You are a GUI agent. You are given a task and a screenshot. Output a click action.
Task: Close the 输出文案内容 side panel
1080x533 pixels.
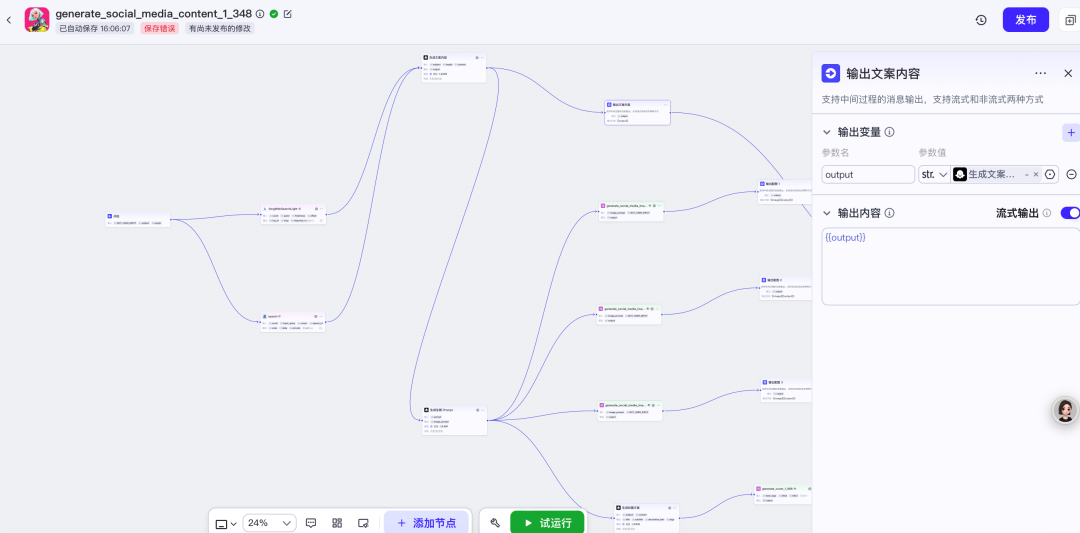(x=1068, y=73)
